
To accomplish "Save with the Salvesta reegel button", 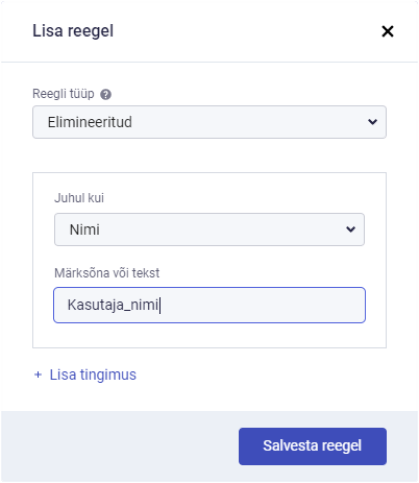I will point(313,446).
